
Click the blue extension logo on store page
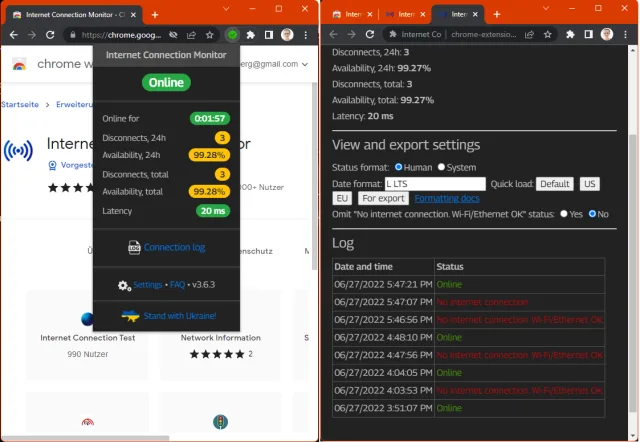(18, 151)
